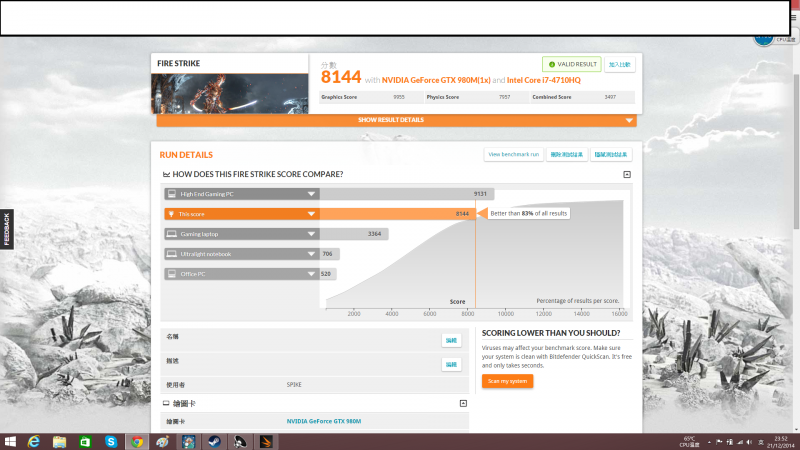This screenshot has width=800, height=450.
Task: Open the Paint palette taskbar icon
Action: (x=163, y=442)
